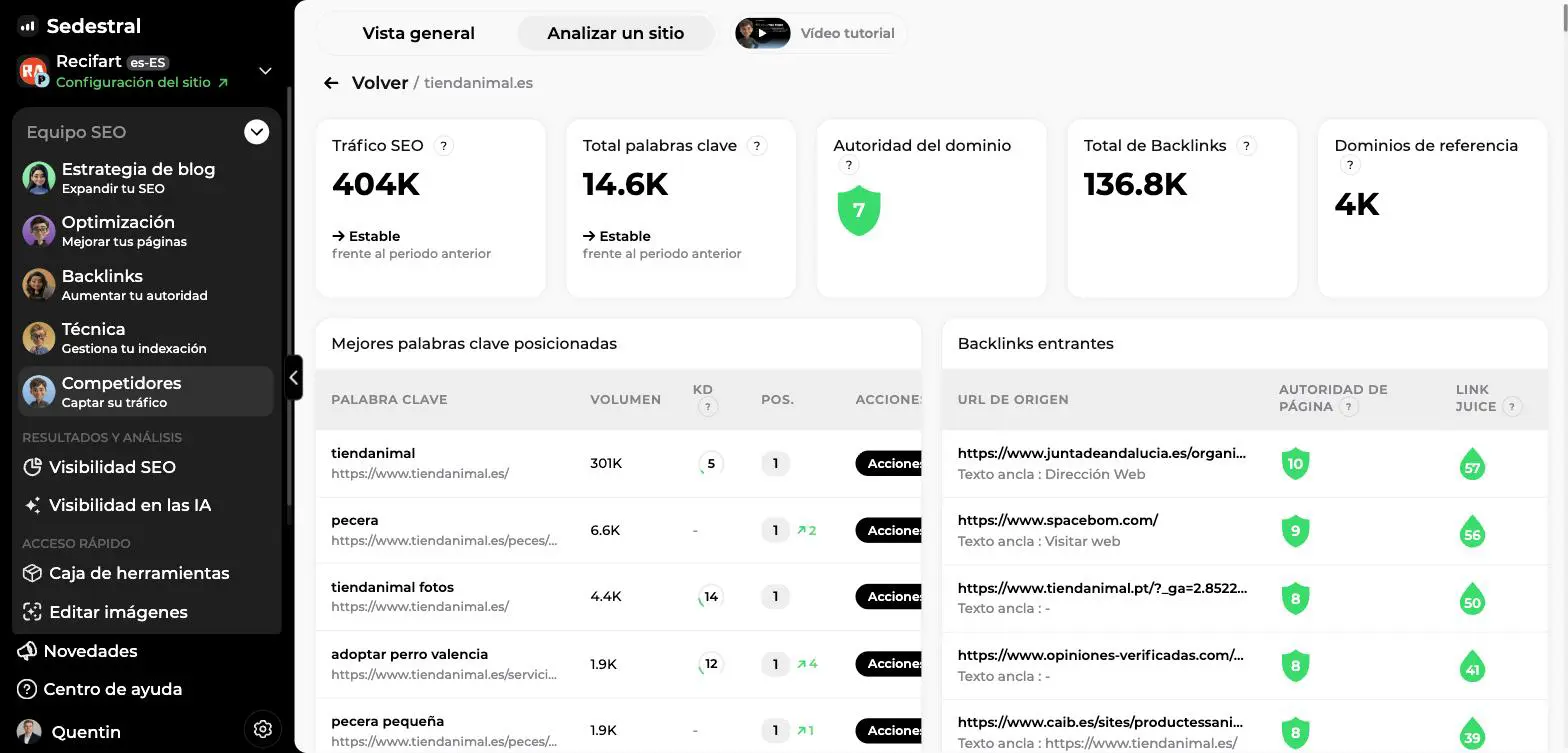
Task: Open Visibilidad SEO
Action: 112,467
